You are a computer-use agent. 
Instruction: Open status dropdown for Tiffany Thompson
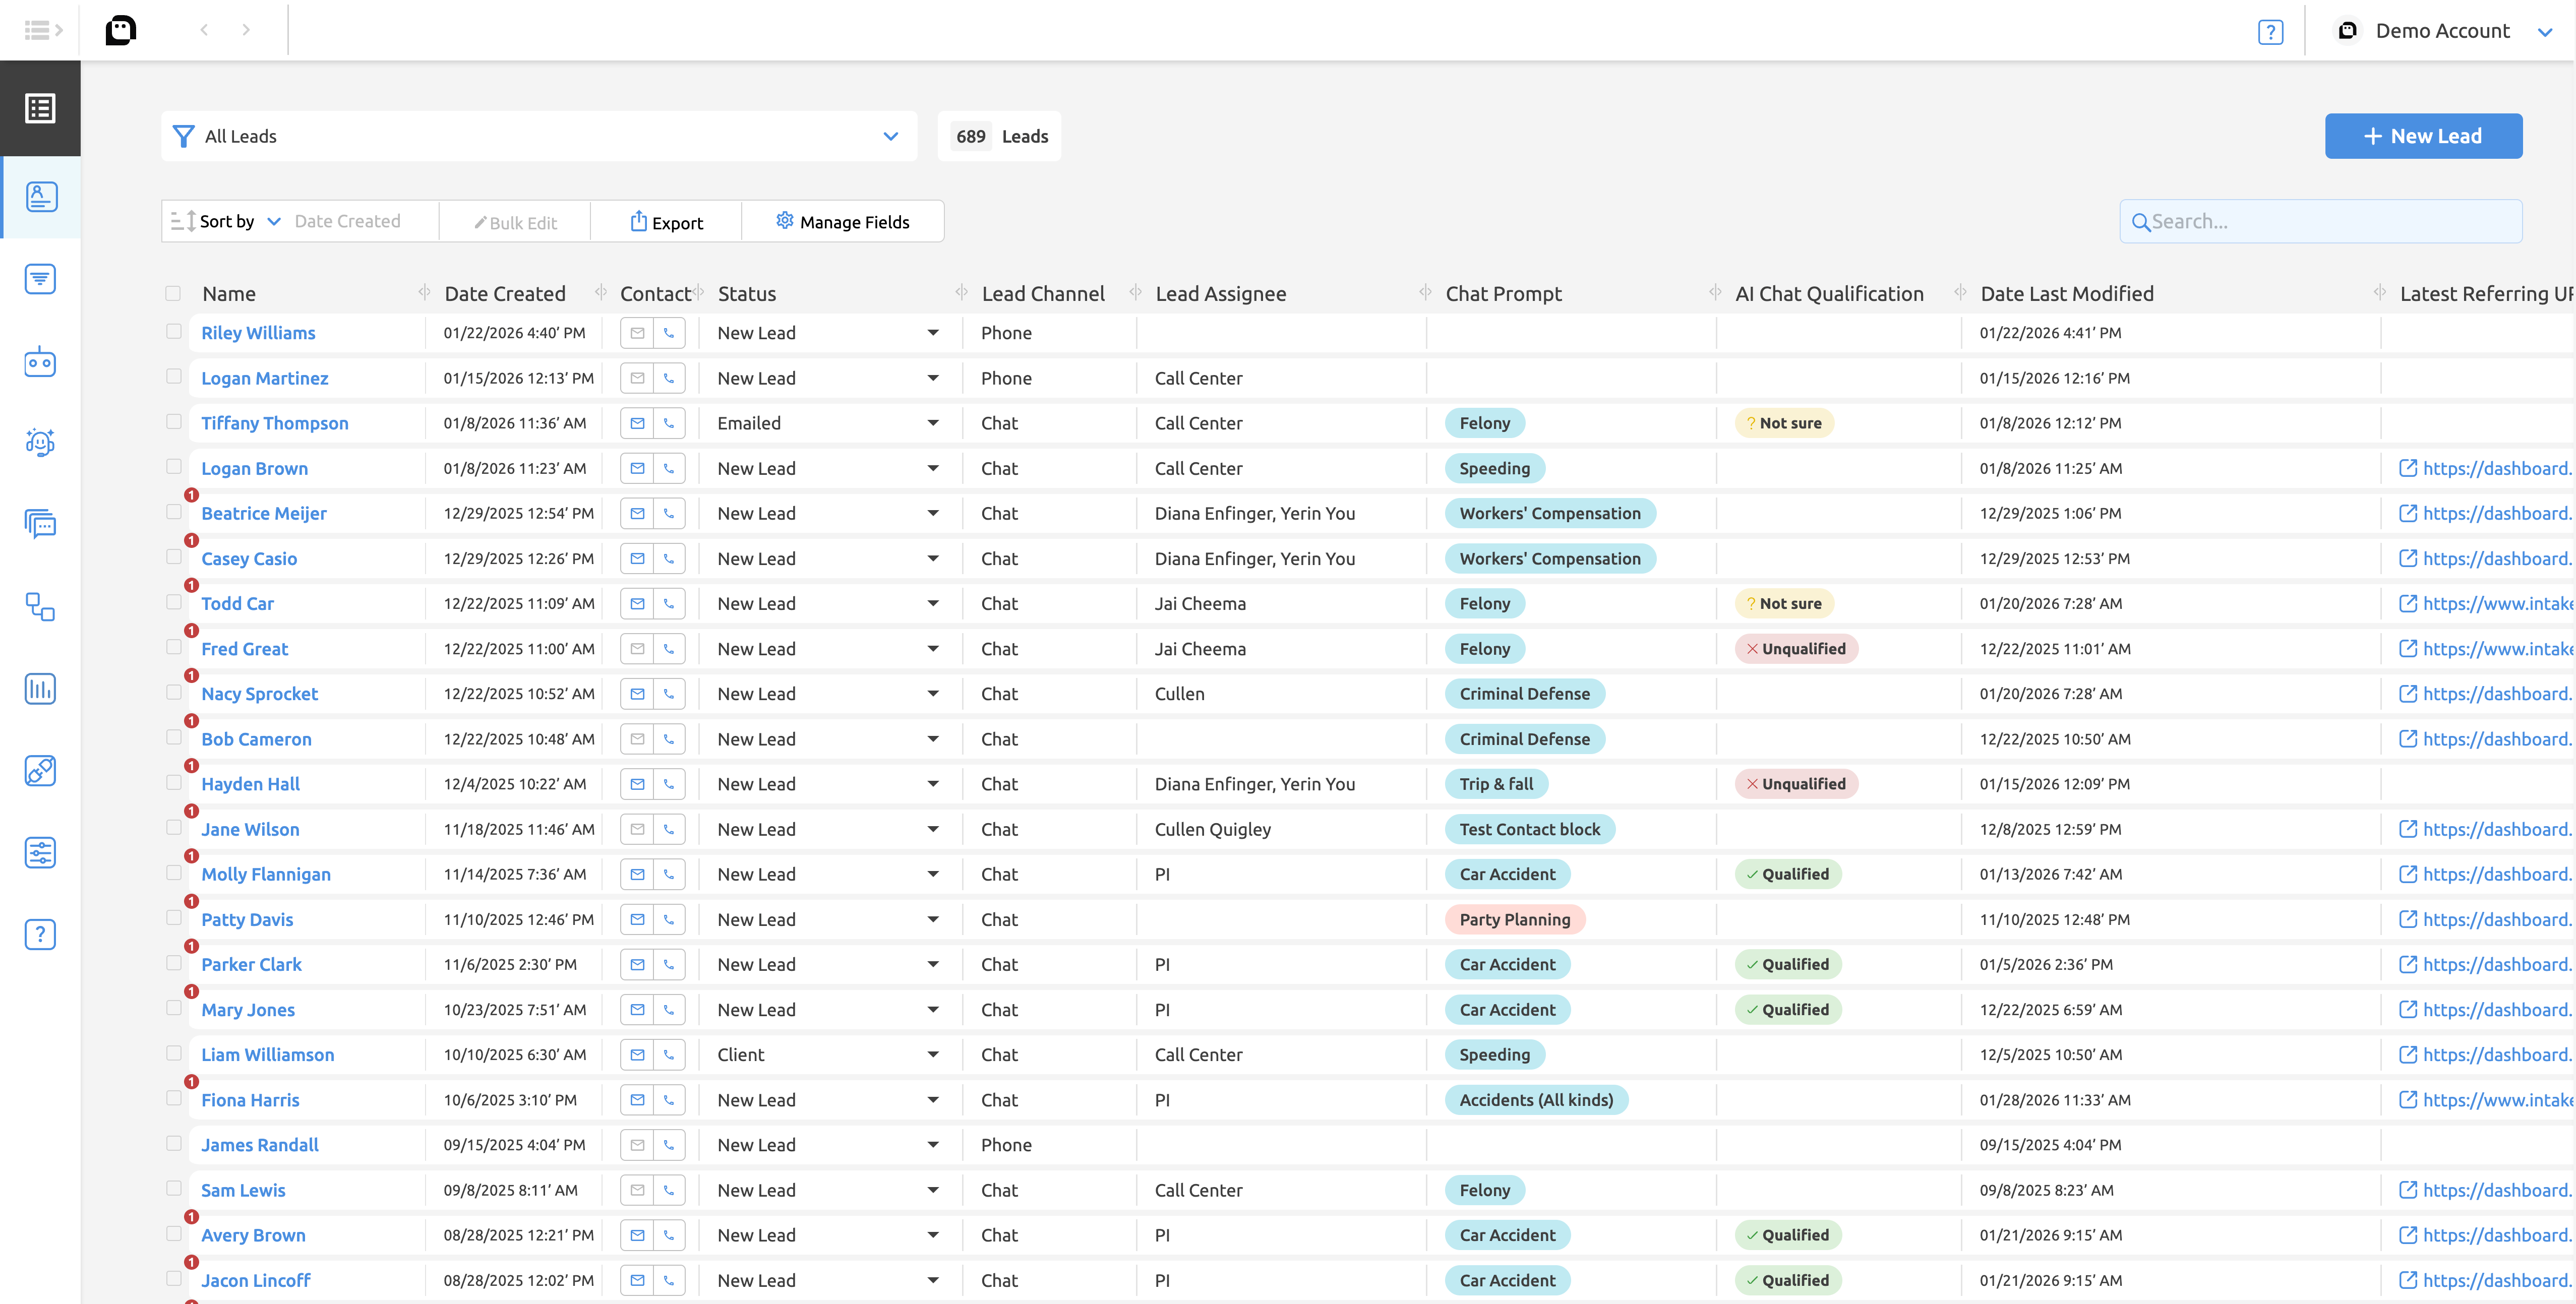pyautogui.click(x=932, y=423)
